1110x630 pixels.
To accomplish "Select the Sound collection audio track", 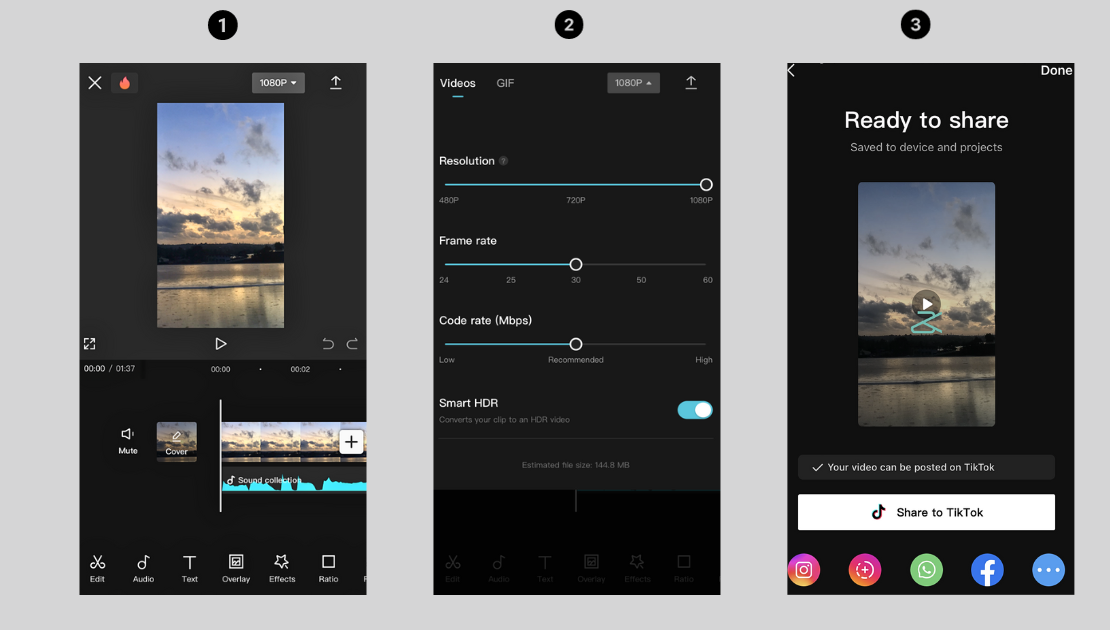I will (x=294, y=481).
